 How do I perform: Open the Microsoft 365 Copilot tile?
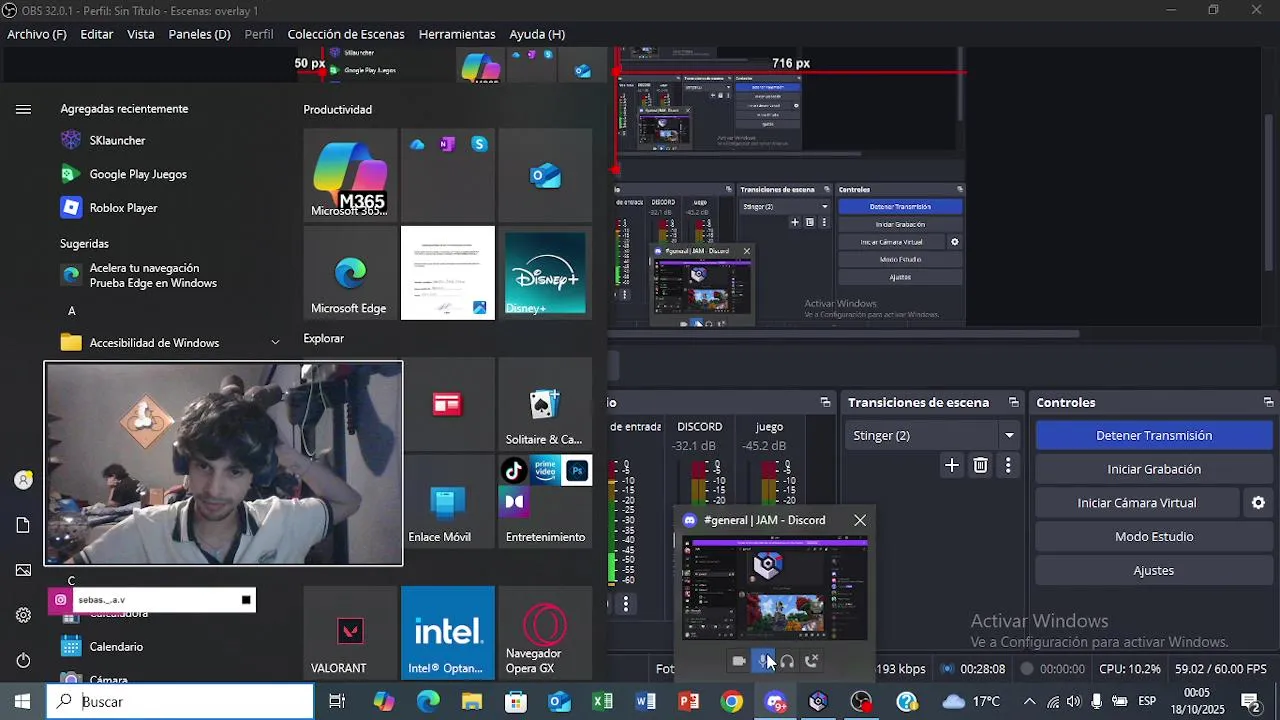[349, 175]
